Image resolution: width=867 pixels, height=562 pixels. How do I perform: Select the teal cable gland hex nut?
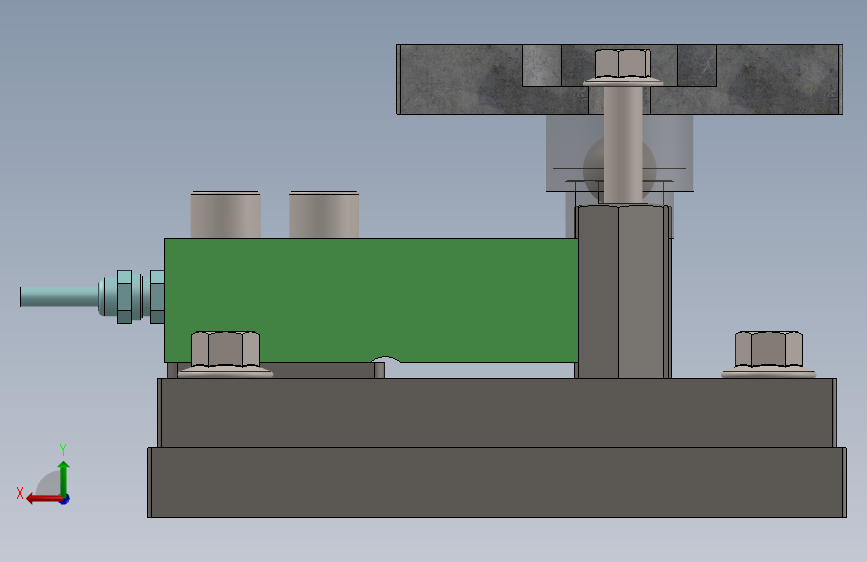[x=124, y=297]
